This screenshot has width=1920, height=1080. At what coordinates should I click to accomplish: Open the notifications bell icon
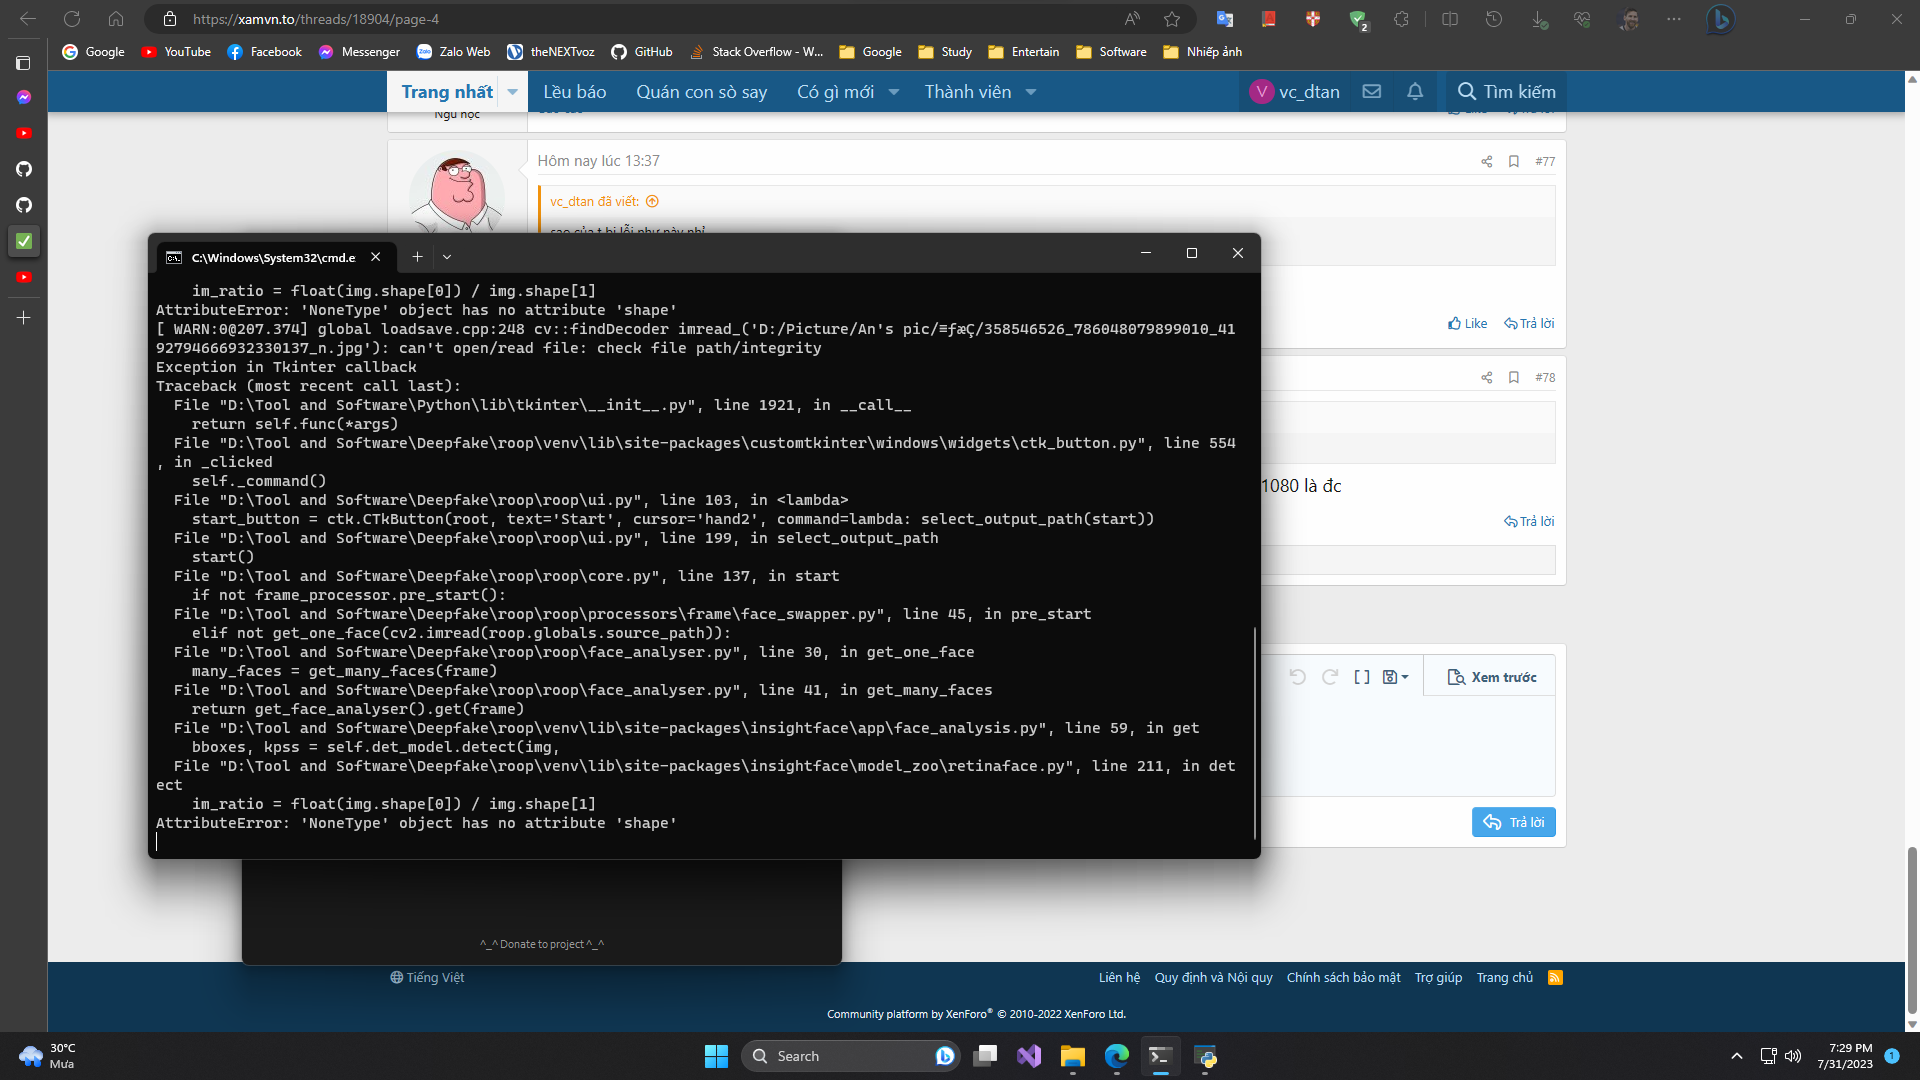[1415, 92]
